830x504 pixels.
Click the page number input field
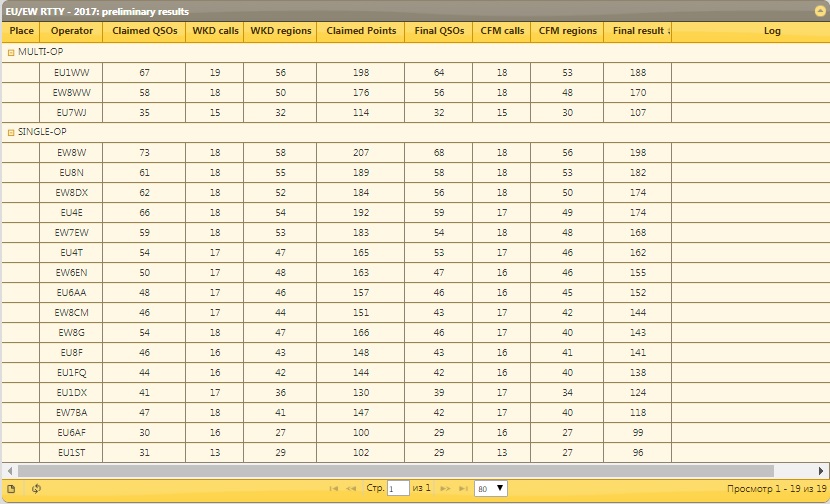tap(398, 489)
